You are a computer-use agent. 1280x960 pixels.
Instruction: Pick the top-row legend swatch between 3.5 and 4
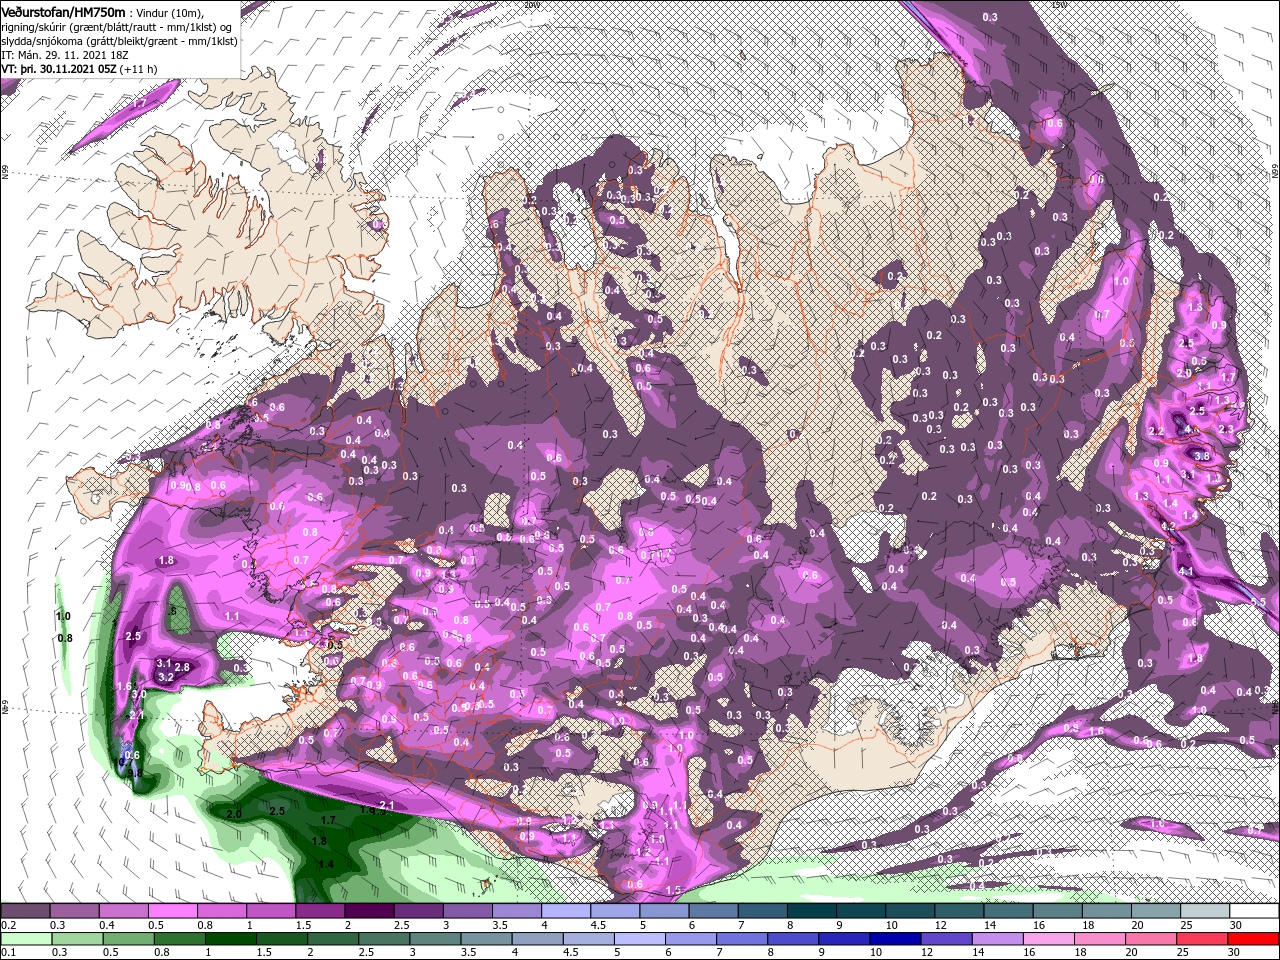coord(517,911)
